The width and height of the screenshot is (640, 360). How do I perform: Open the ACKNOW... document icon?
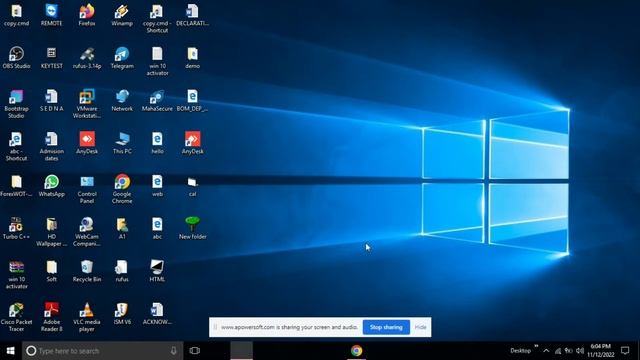(x=157, y=314)
